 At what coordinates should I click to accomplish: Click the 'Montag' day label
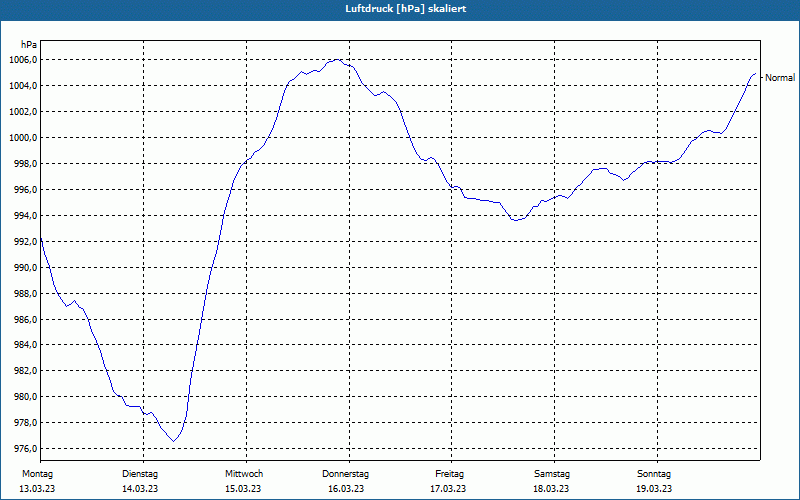pos(37,474)
